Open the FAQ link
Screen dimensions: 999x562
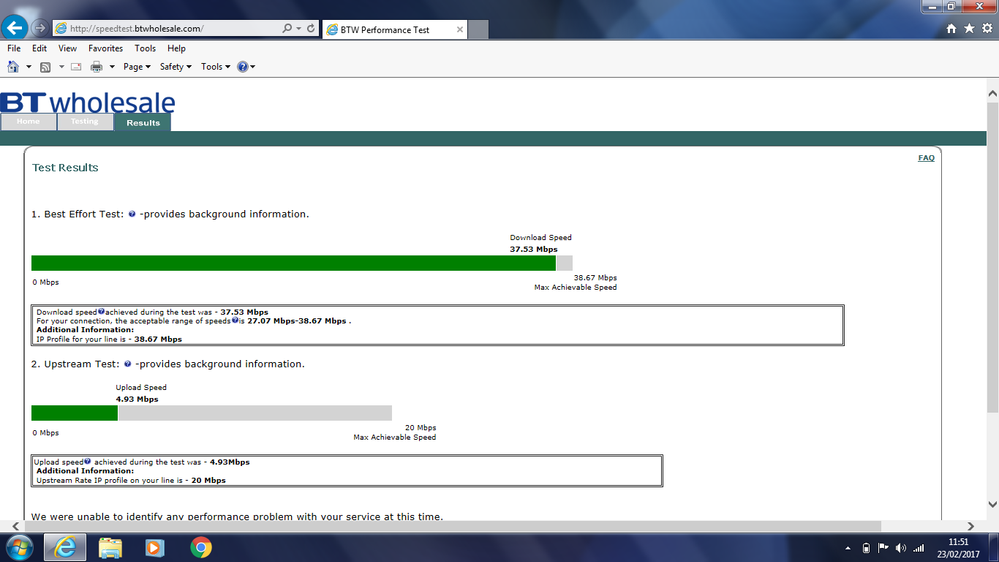click(x=926, y=158)
